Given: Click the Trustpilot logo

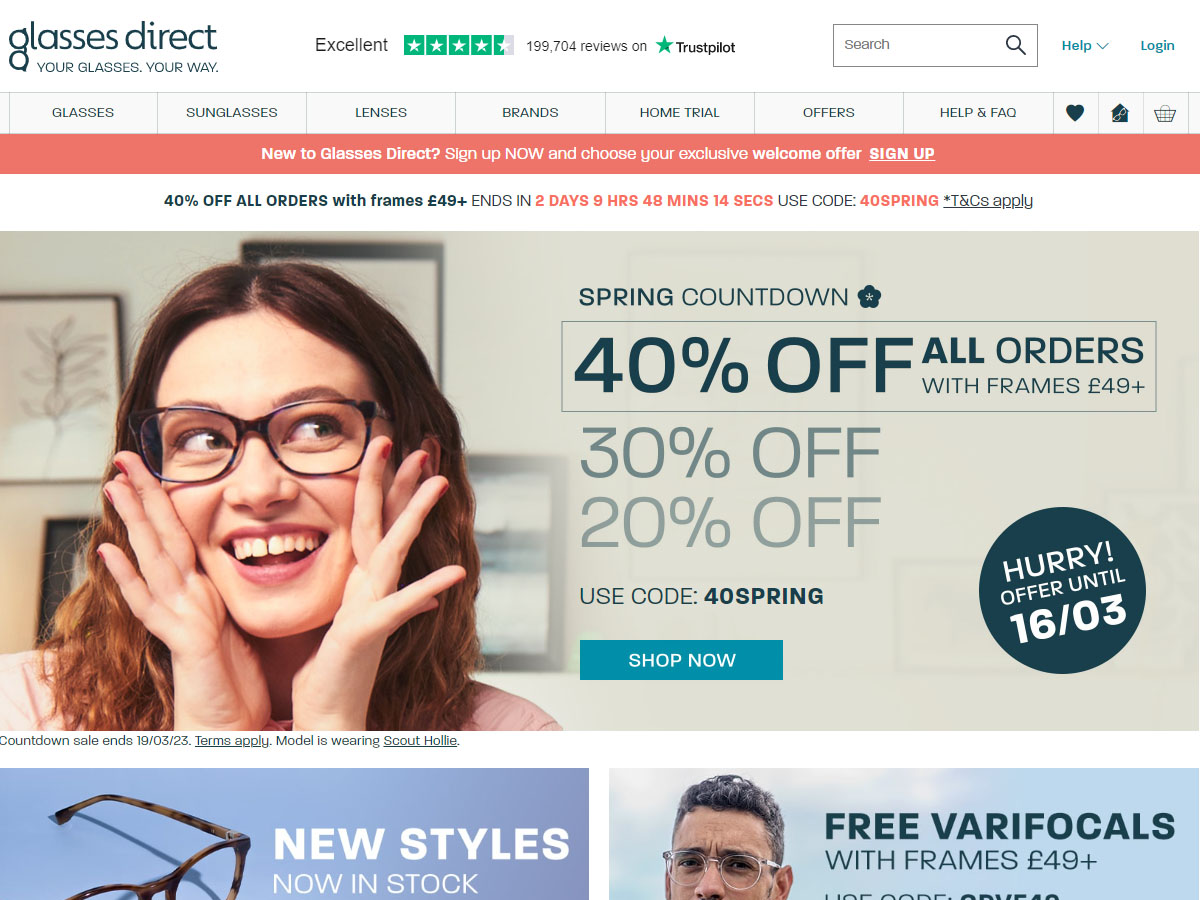Looking at the screenshot, I should click(x=695, y=46).
